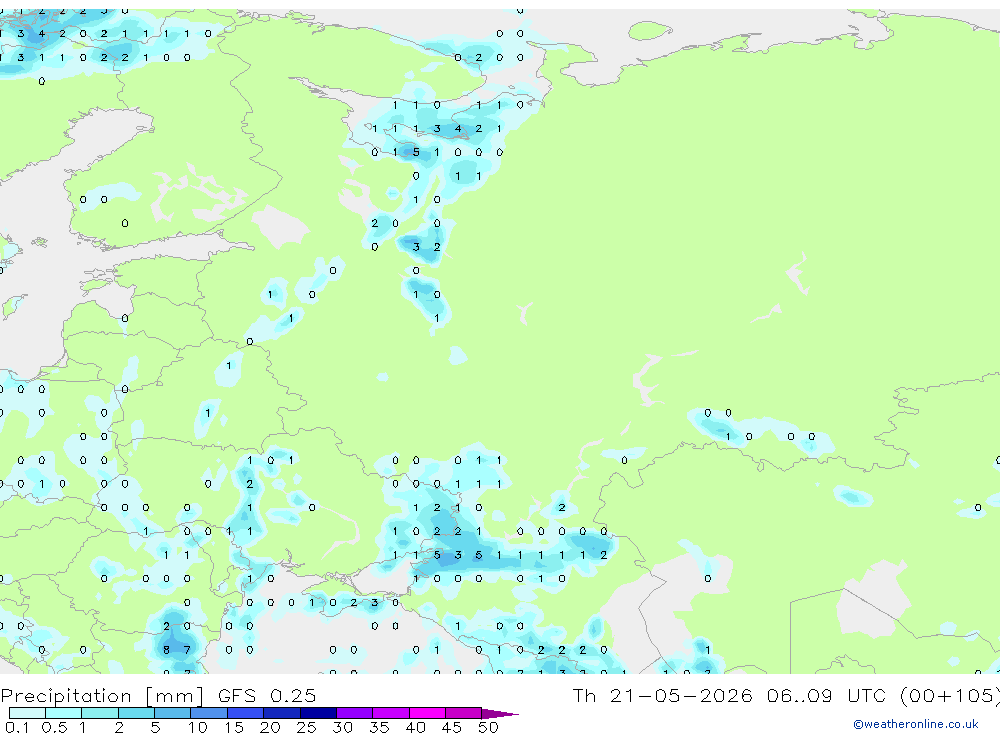
Task: Pick the 10–15 mm legend color
Action: [x=209, y=713]
